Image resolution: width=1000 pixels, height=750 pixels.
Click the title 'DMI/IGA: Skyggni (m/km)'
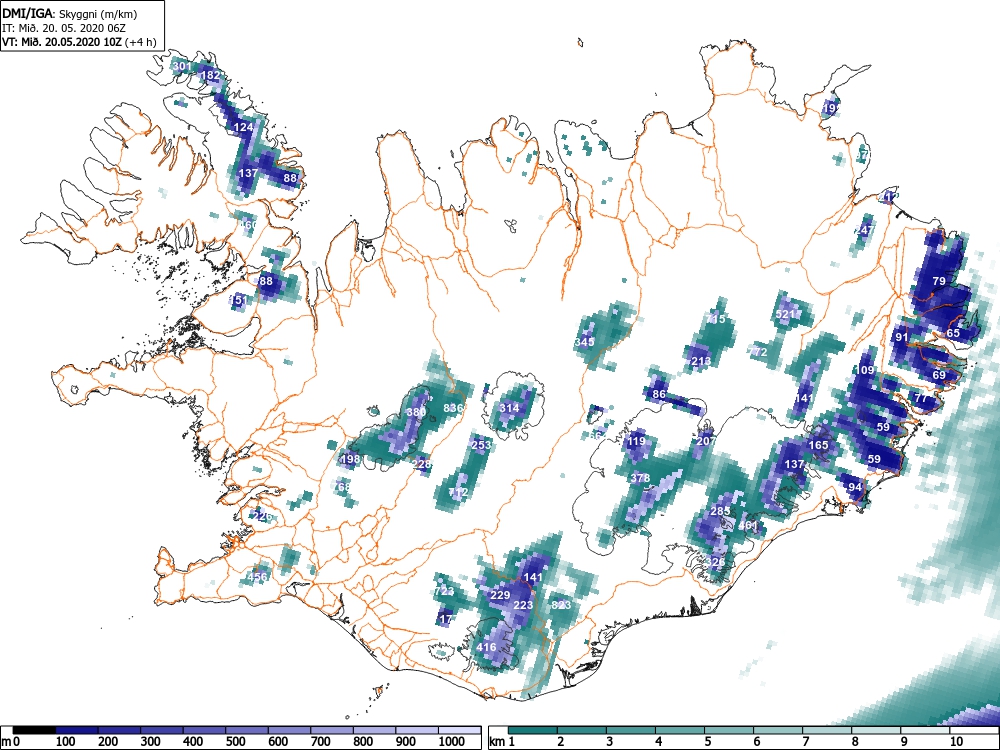point(70,13)
